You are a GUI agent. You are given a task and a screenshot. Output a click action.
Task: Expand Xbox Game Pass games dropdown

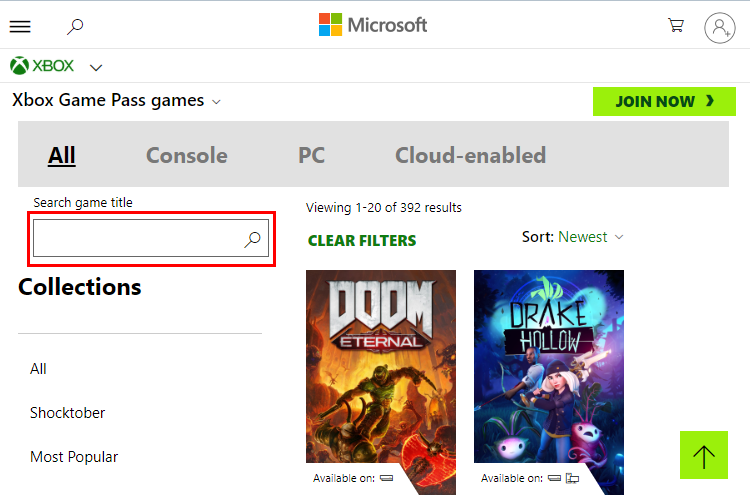[117, 100]
